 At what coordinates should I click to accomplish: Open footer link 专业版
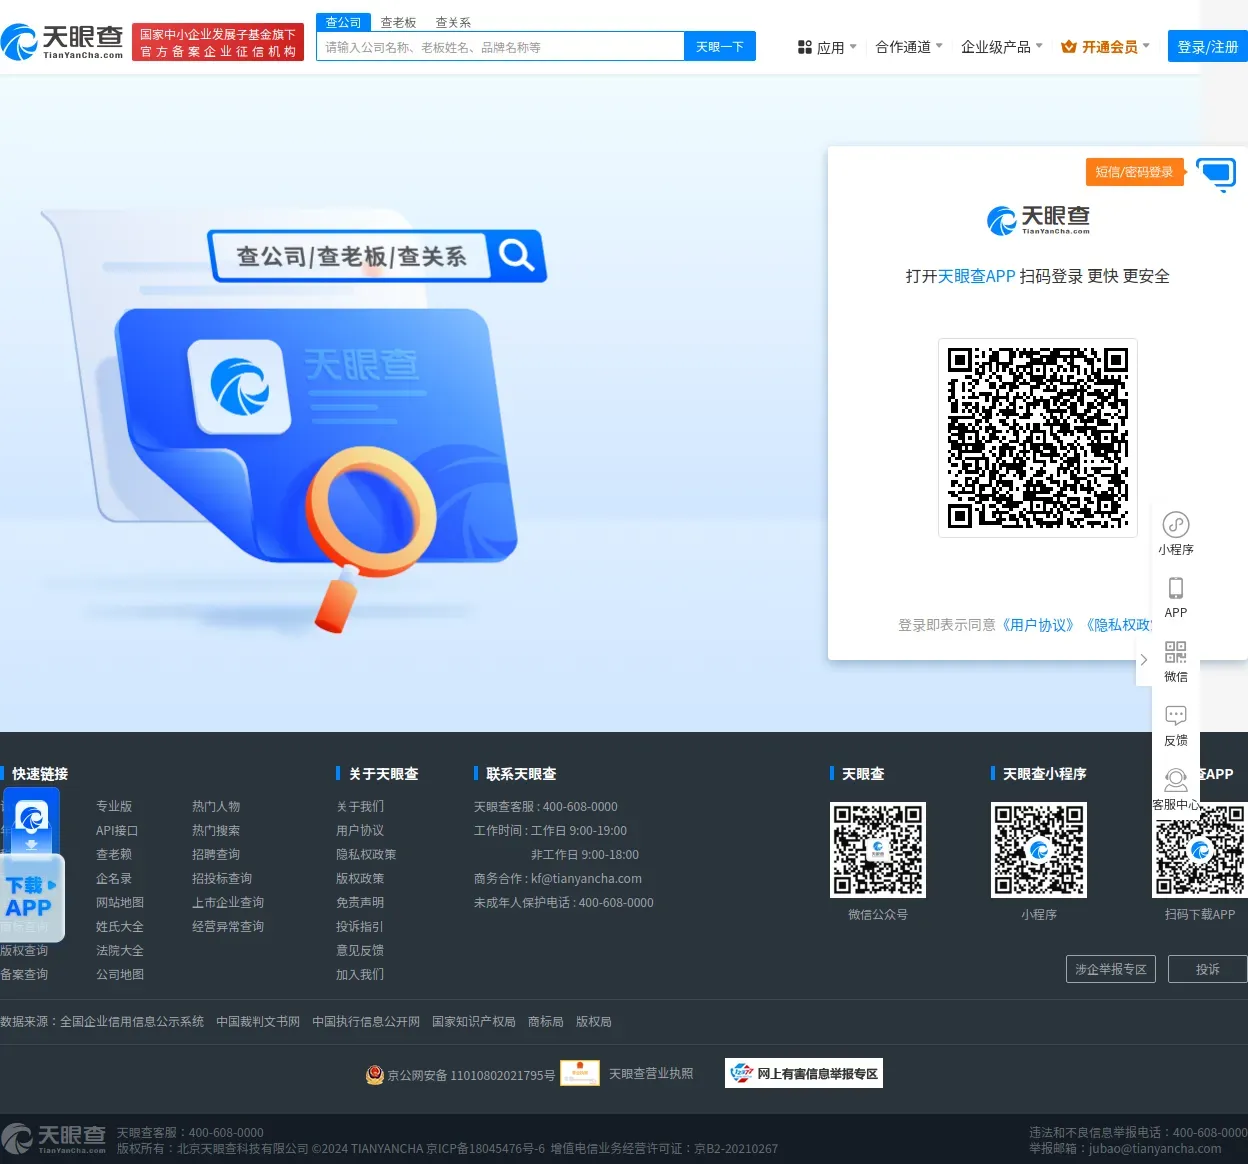click(114, 806)
